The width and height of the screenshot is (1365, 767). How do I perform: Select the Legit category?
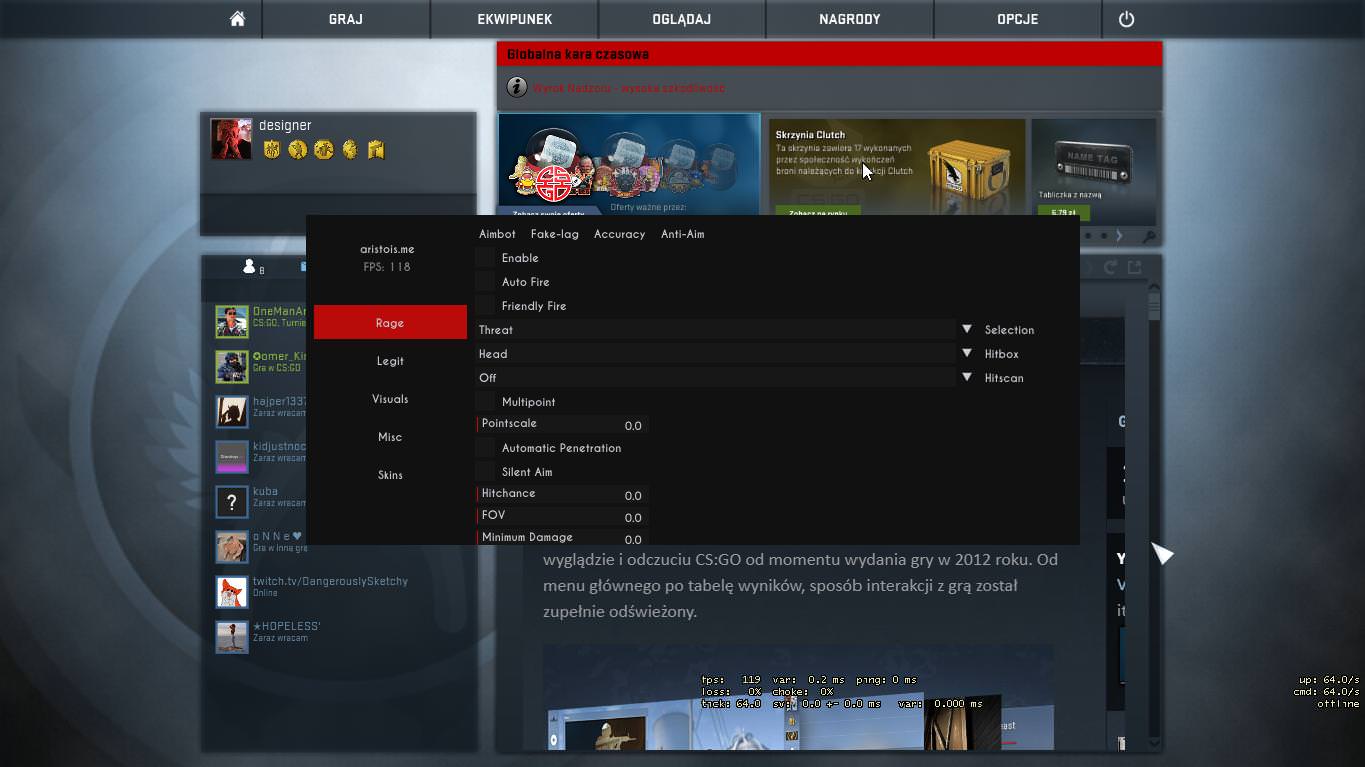pos(390,360)
